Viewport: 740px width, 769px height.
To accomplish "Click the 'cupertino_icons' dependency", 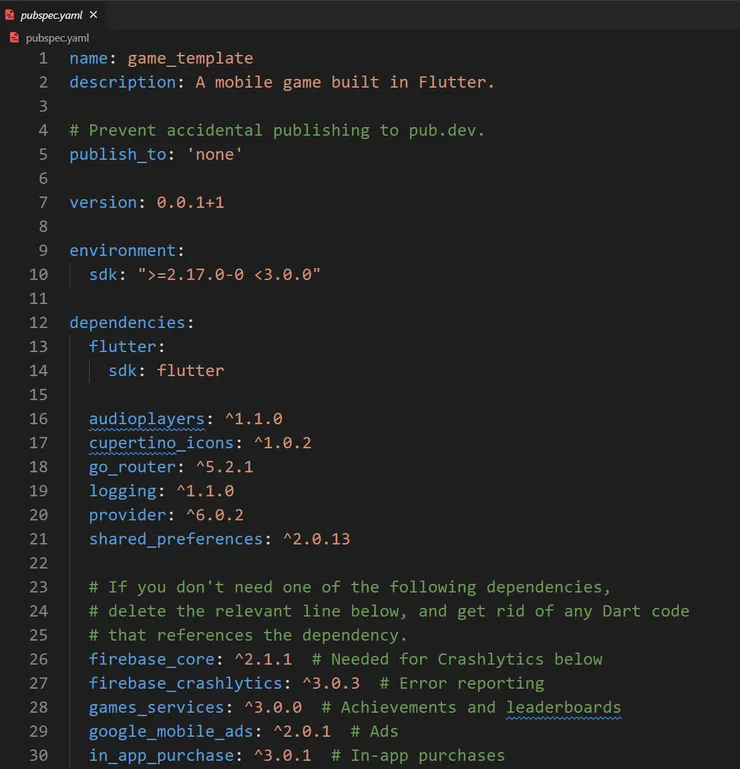I will pyautogui.click(x=161, y=443).
